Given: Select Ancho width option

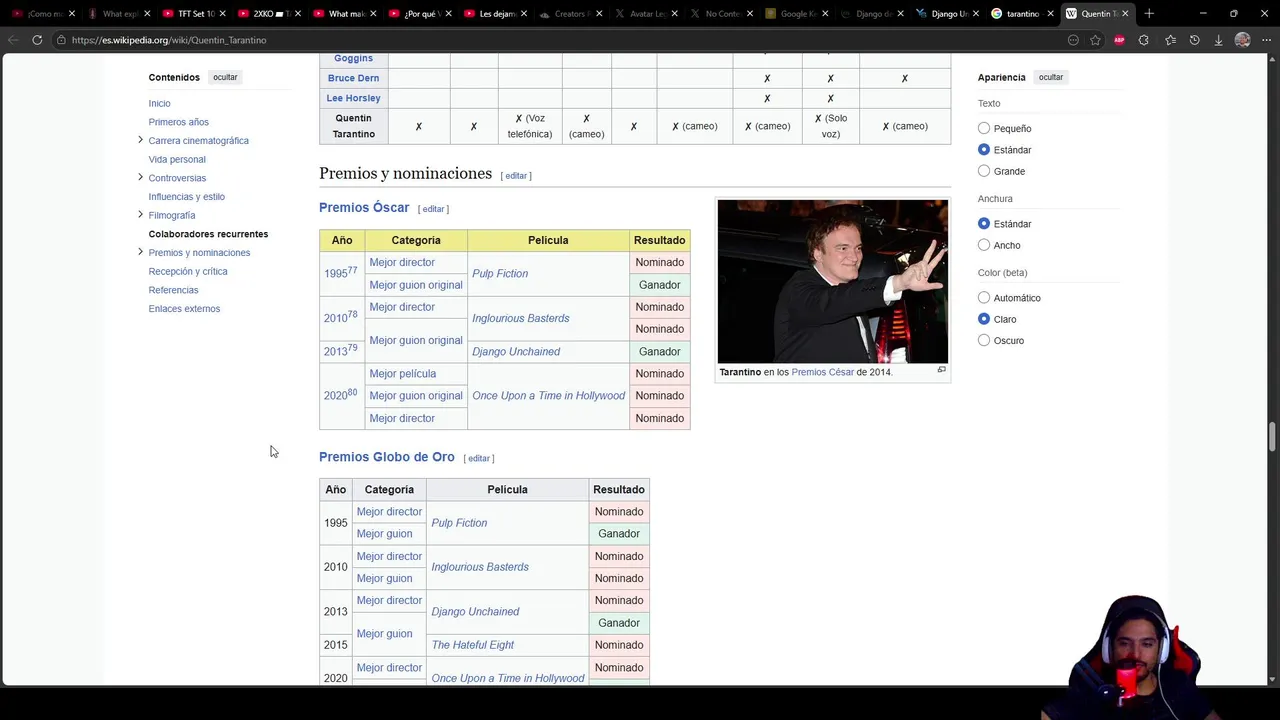Looking at the screenshot, I should [984, 245].
